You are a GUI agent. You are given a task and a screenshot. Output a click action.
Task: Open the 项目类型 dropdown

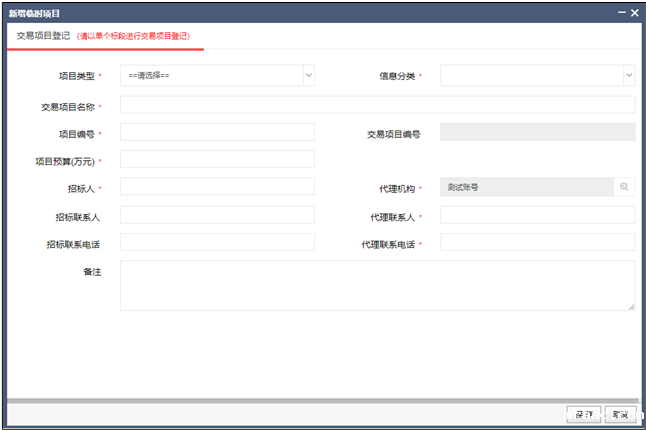217,75
